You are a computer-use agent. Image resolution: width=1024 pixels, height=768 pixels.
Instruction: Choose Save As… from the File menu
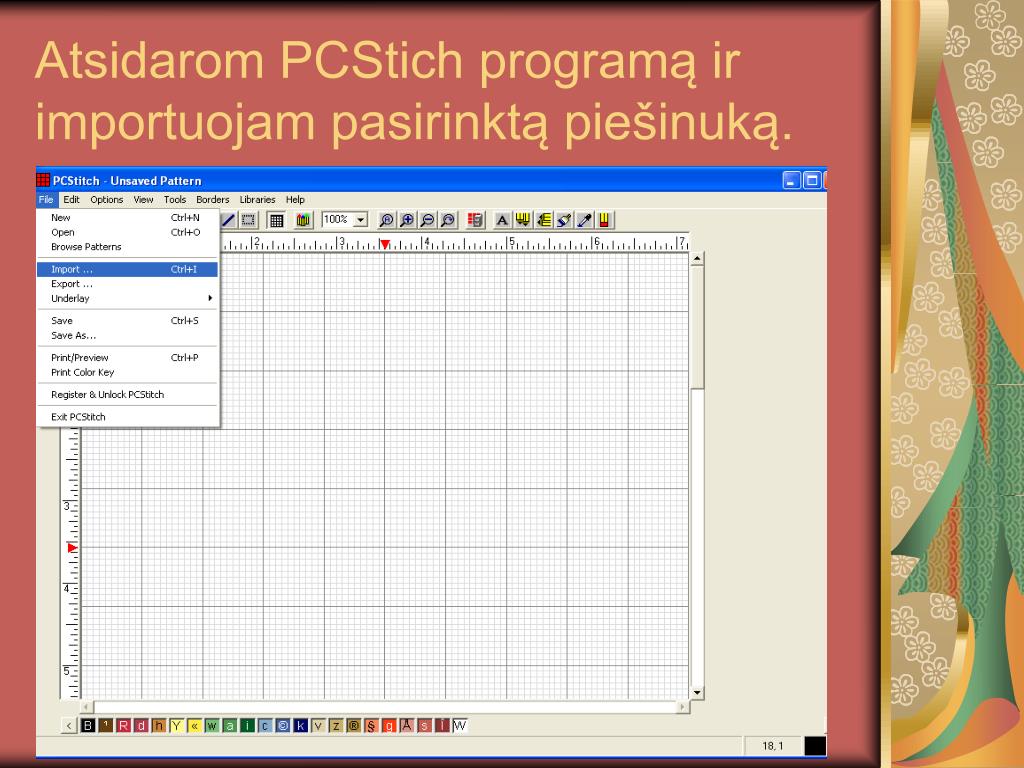click(127, 336)
